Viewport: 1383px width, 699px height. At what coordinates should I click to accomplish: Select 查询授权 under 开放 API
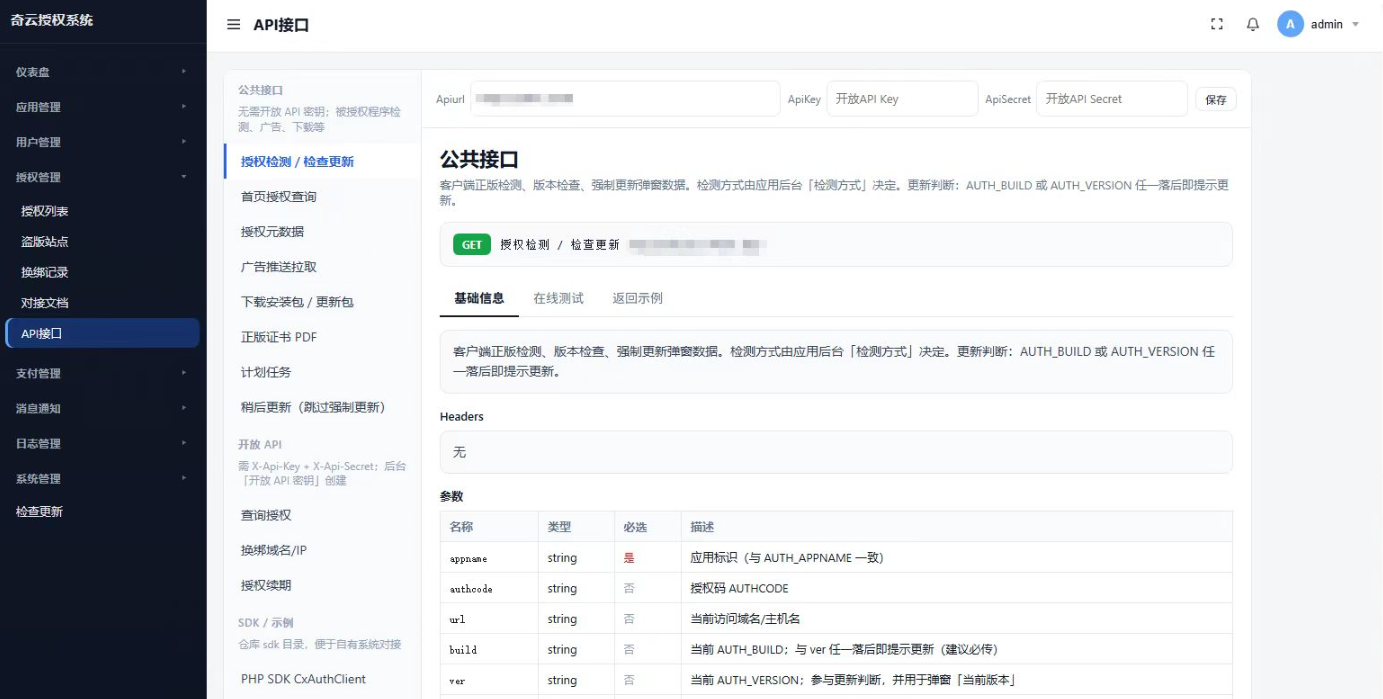tap(322, 515)
